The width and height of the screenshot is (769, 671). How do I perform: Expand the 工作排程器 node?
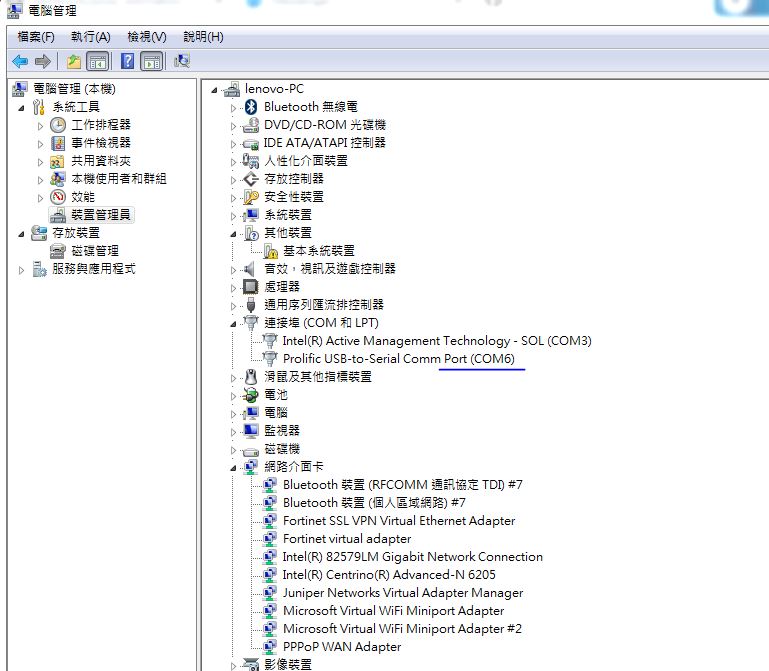click(x=40, y=126)
